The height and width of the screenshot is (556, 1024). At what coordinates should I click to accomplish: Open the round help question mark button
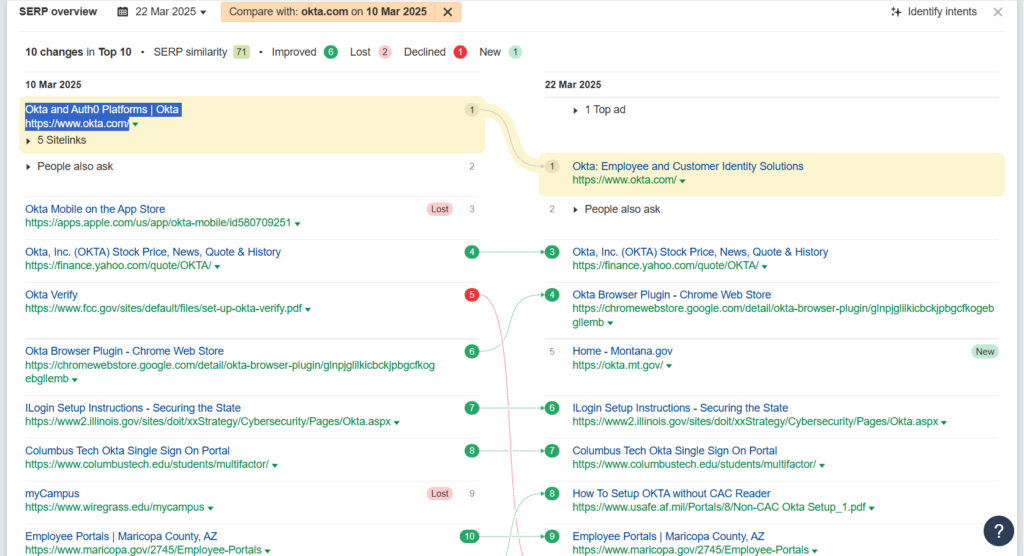click(999, 531)
